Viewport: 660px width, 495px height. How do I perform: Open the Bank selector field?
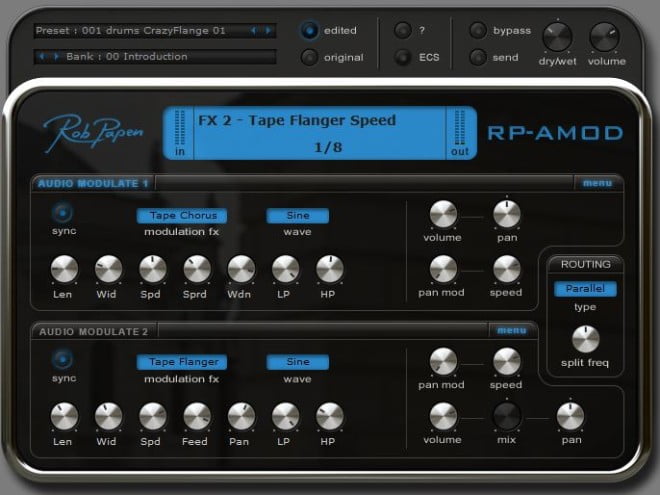click(x=155, y=56)
